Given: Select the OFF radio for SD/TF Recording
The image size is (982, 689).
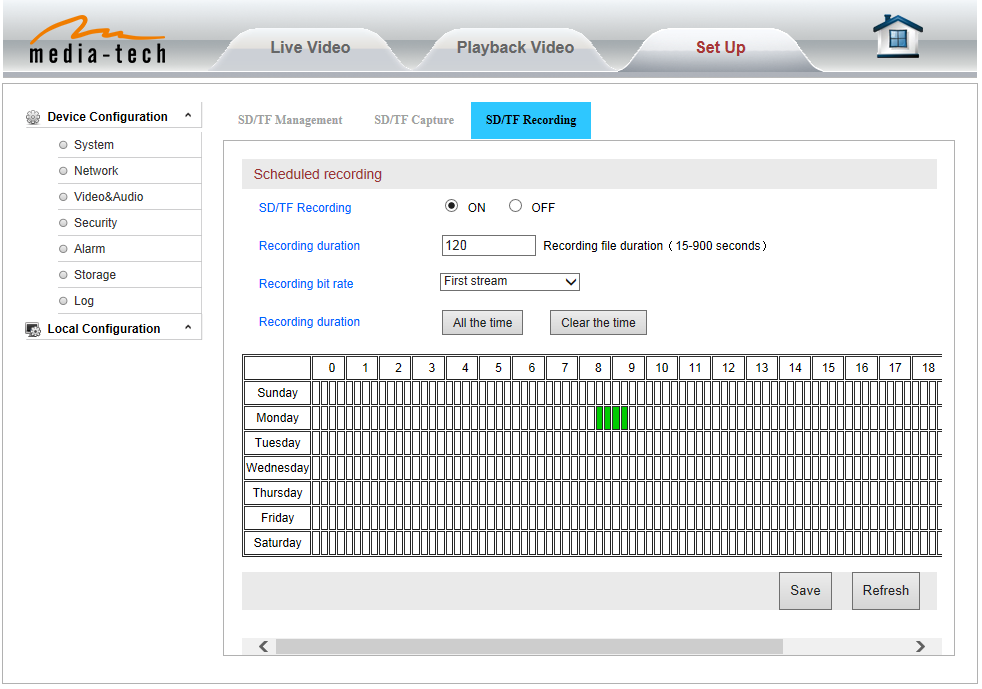Looking at the screenshot, I should tap(515, 205).
